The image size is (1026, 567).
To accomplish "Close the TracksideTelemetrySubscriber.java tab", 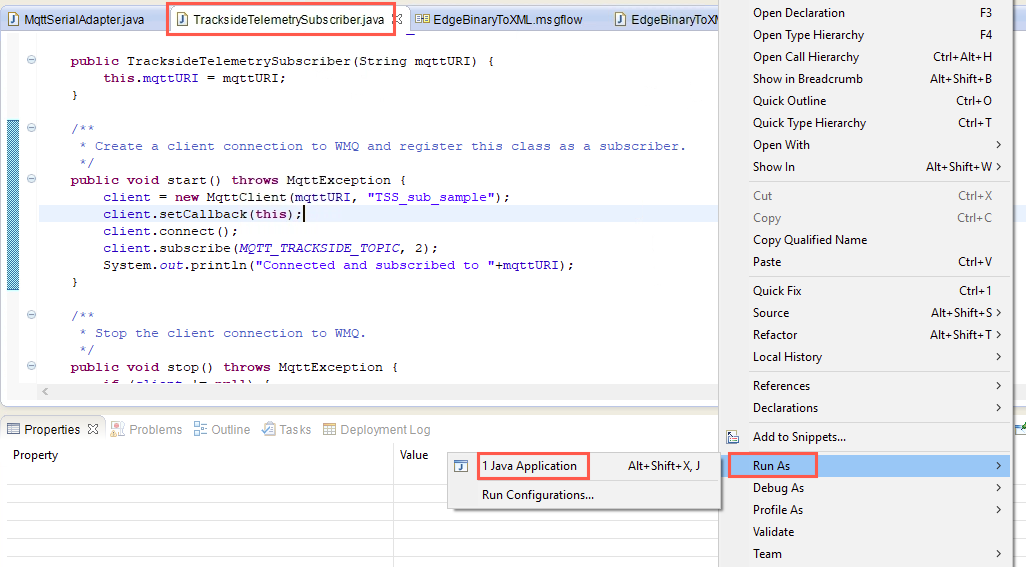I will click(x=397, y=19).
